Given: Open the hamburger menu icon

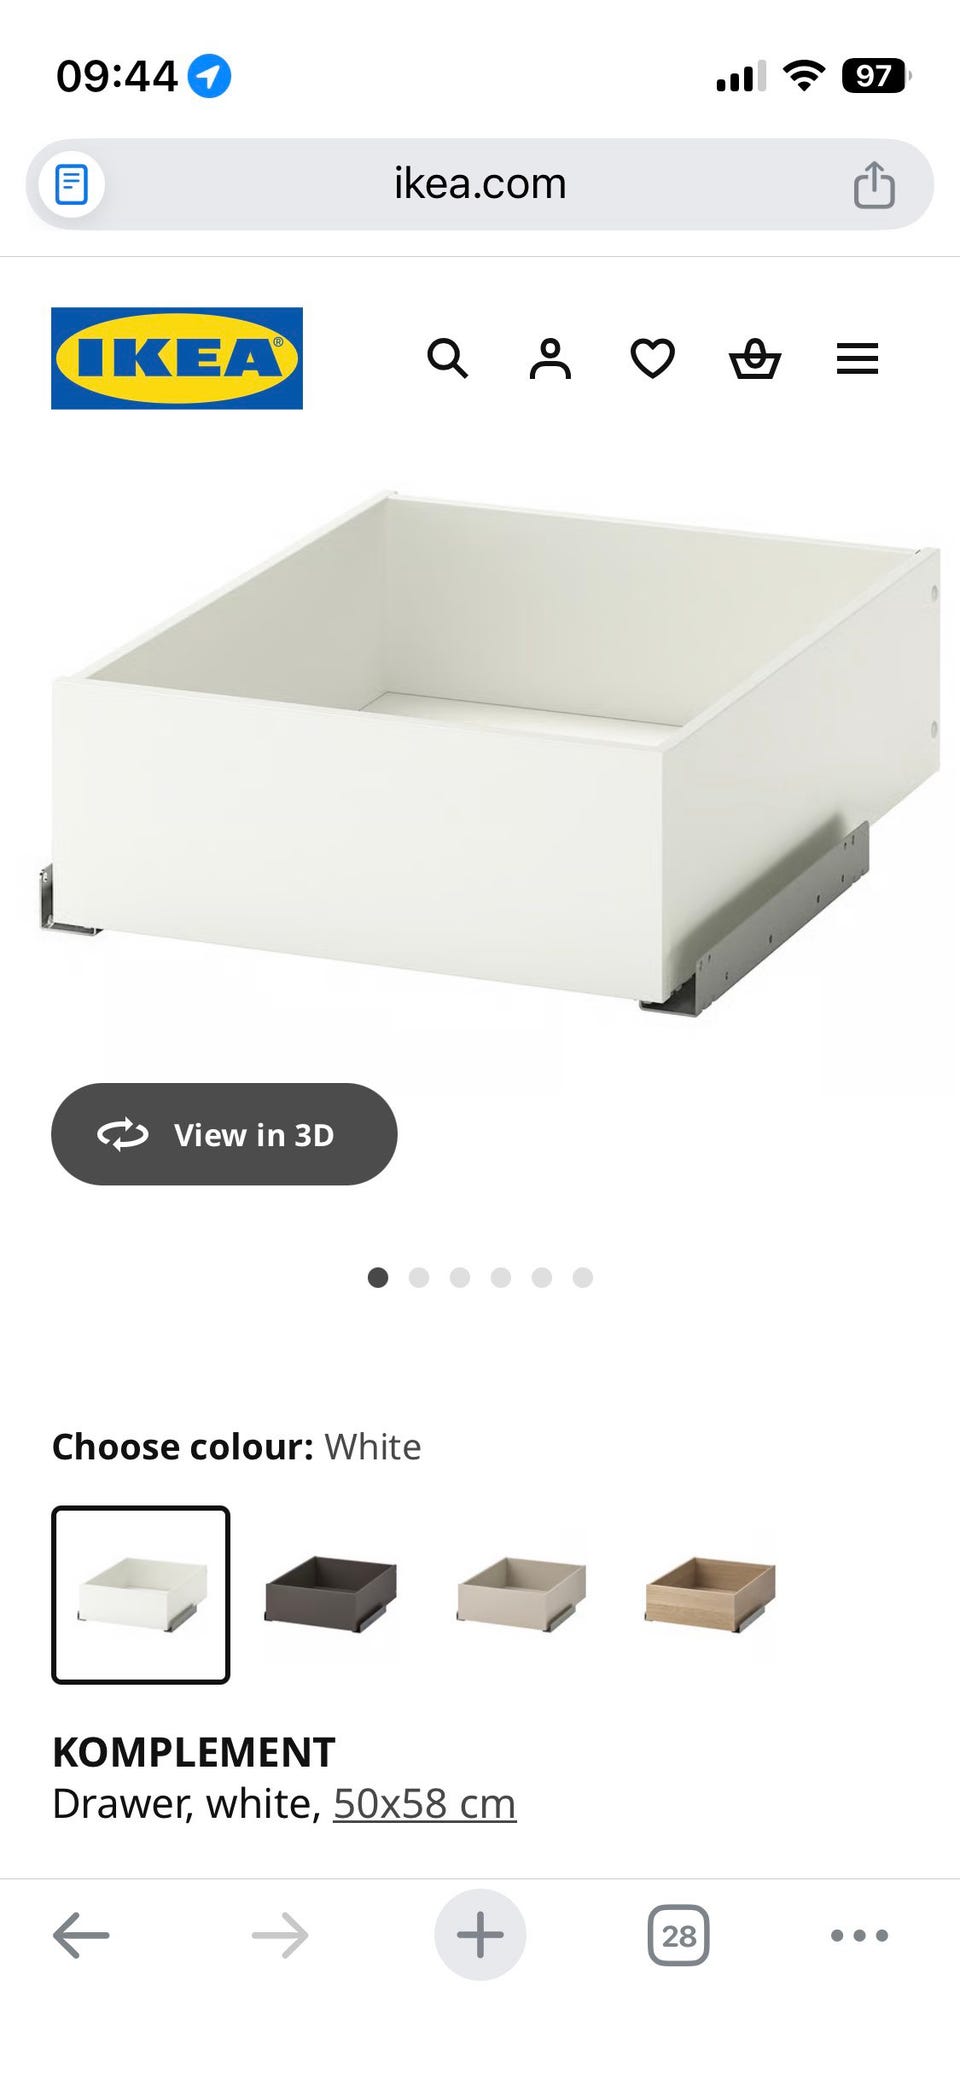Looking at the screenshot, I should [x=857, y=358].
